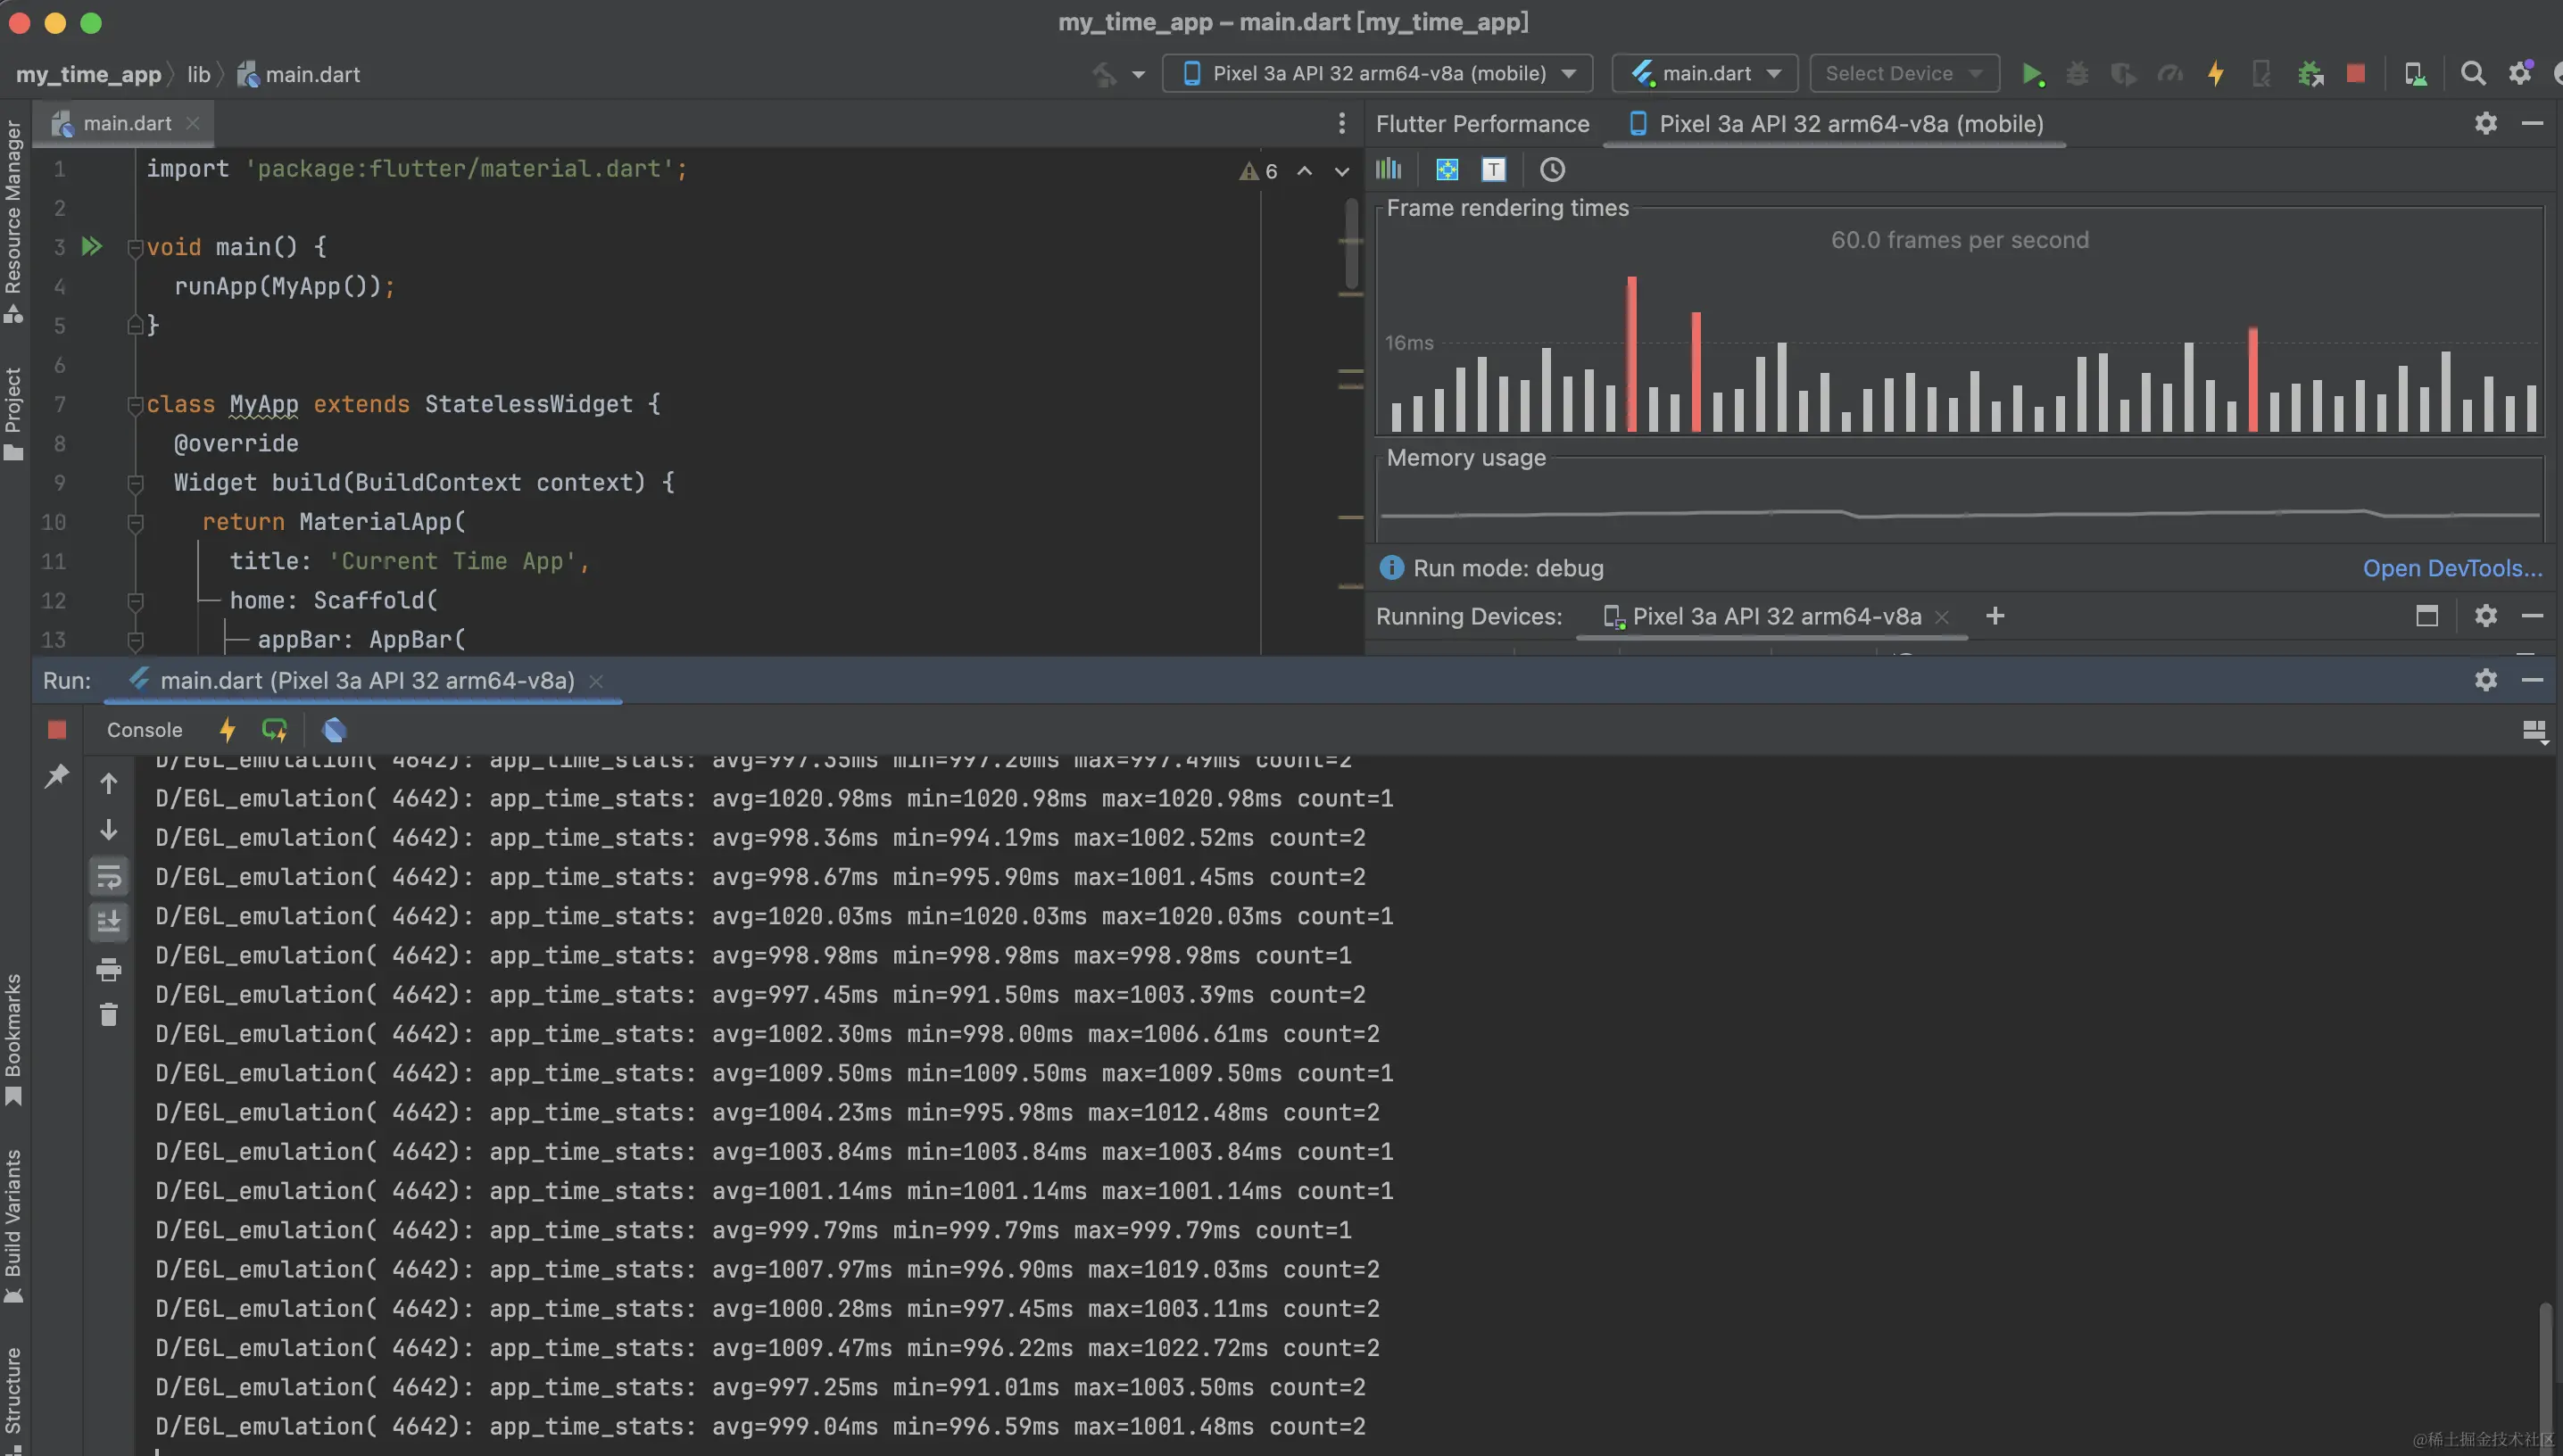Collapse the MyApp class fold marker
Image resolution: width=2563 pixels, height=1456 pixels.
pos(136,405)
